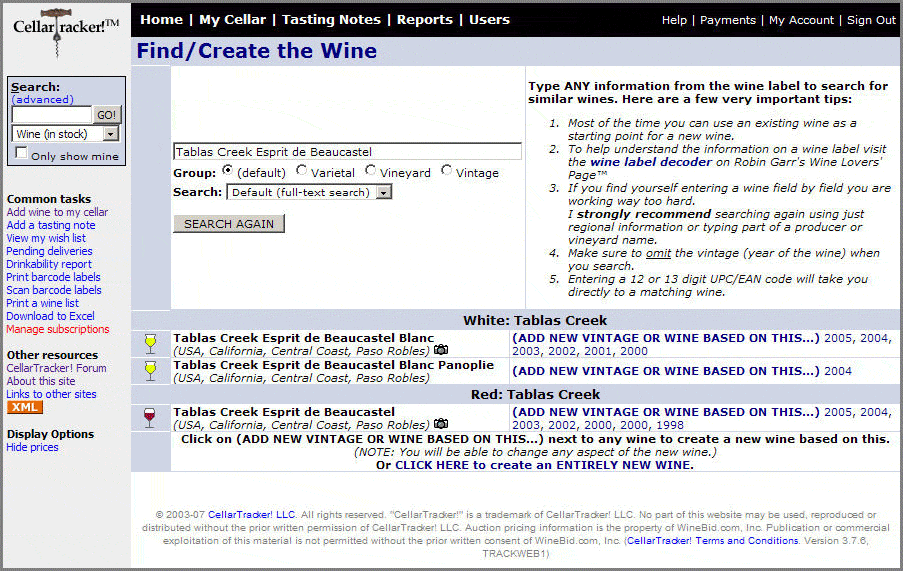Click the White: Tablas Creek section header
This screenshot has height=571, width=903.
click(x=535, y=321)
